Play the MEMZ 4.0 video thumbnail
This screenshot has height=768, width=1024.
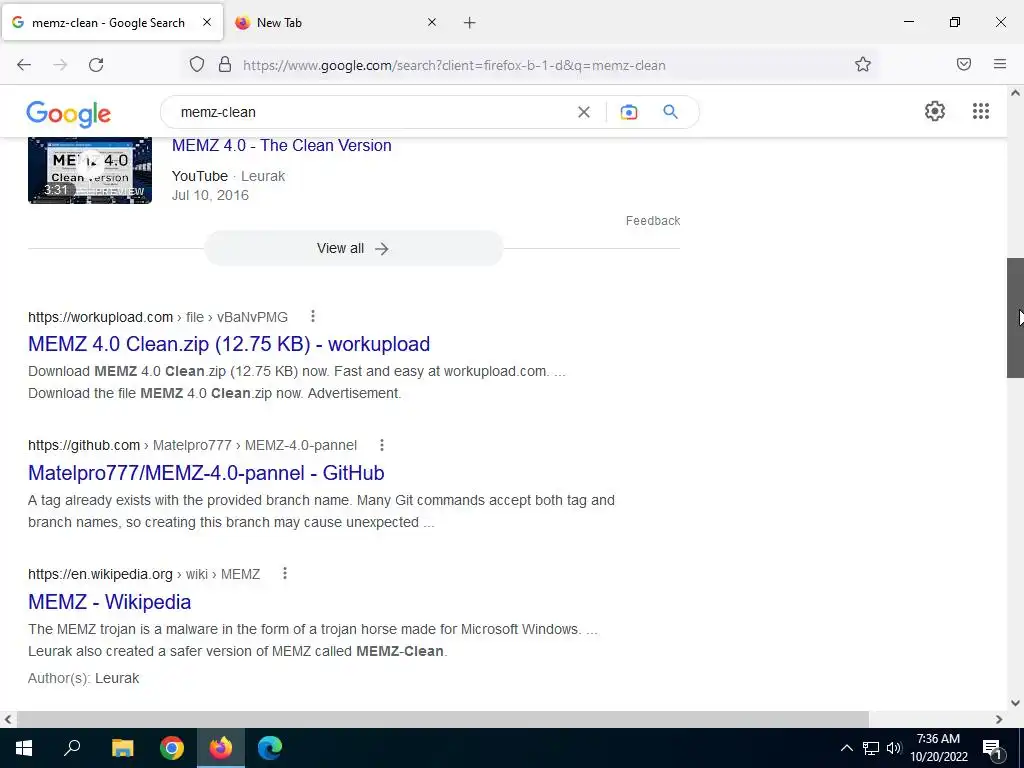pyautogui.click(x=90, y=170)
